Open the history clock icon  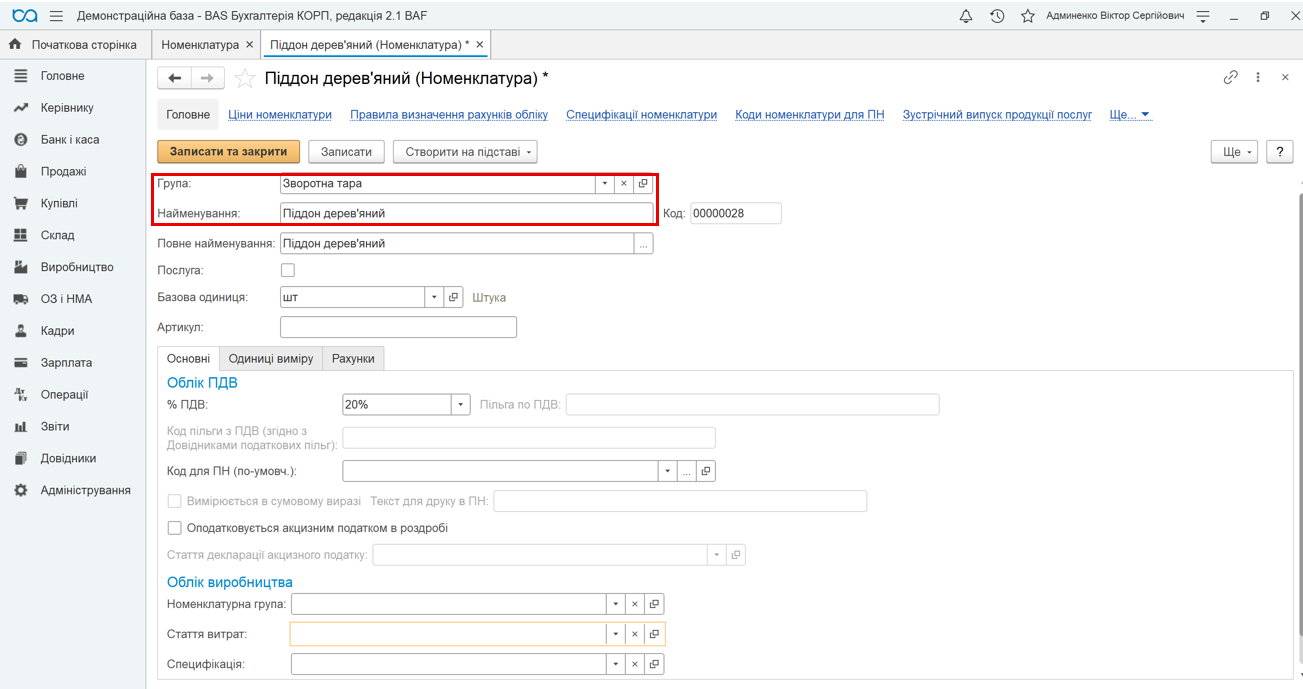coord(997,16)
